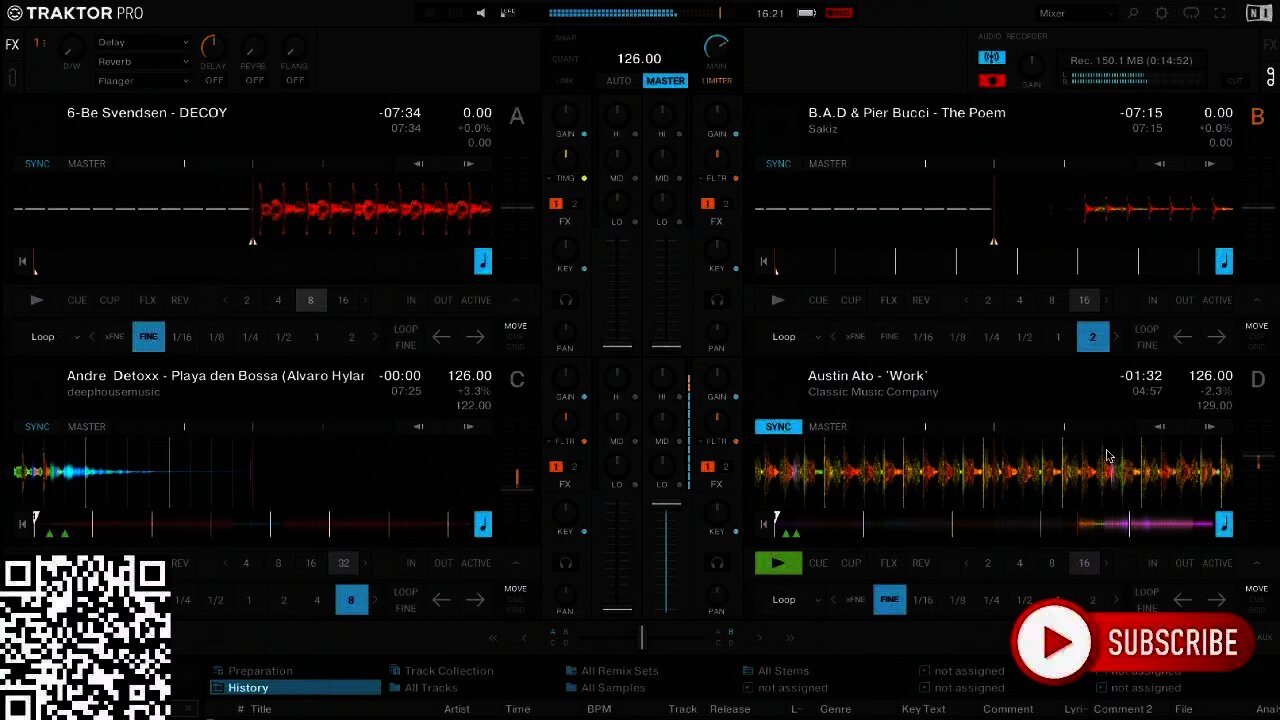Skip to start of track on Deck D
Image resolution: width=1280 pixels, height=720 pixels.
[x=763, y=524]
